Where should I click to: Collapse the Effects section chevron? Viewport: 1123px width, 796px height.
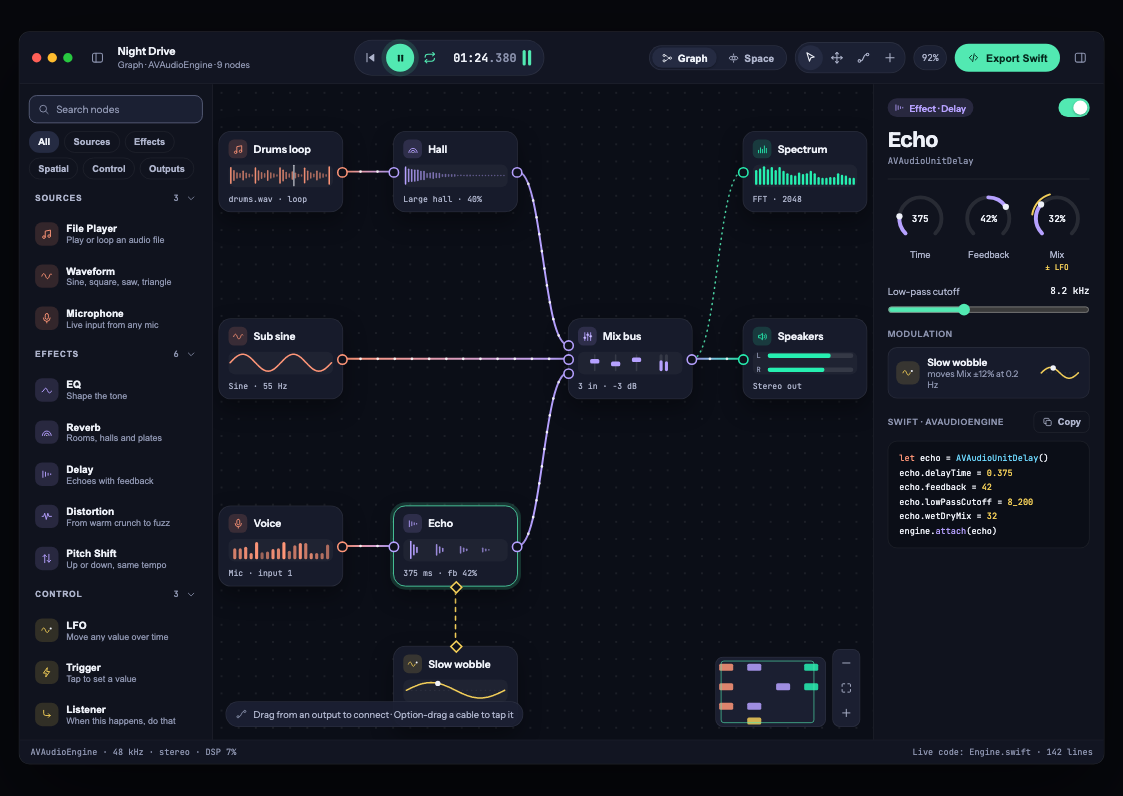pyautogui.click(x=191, y=354)
